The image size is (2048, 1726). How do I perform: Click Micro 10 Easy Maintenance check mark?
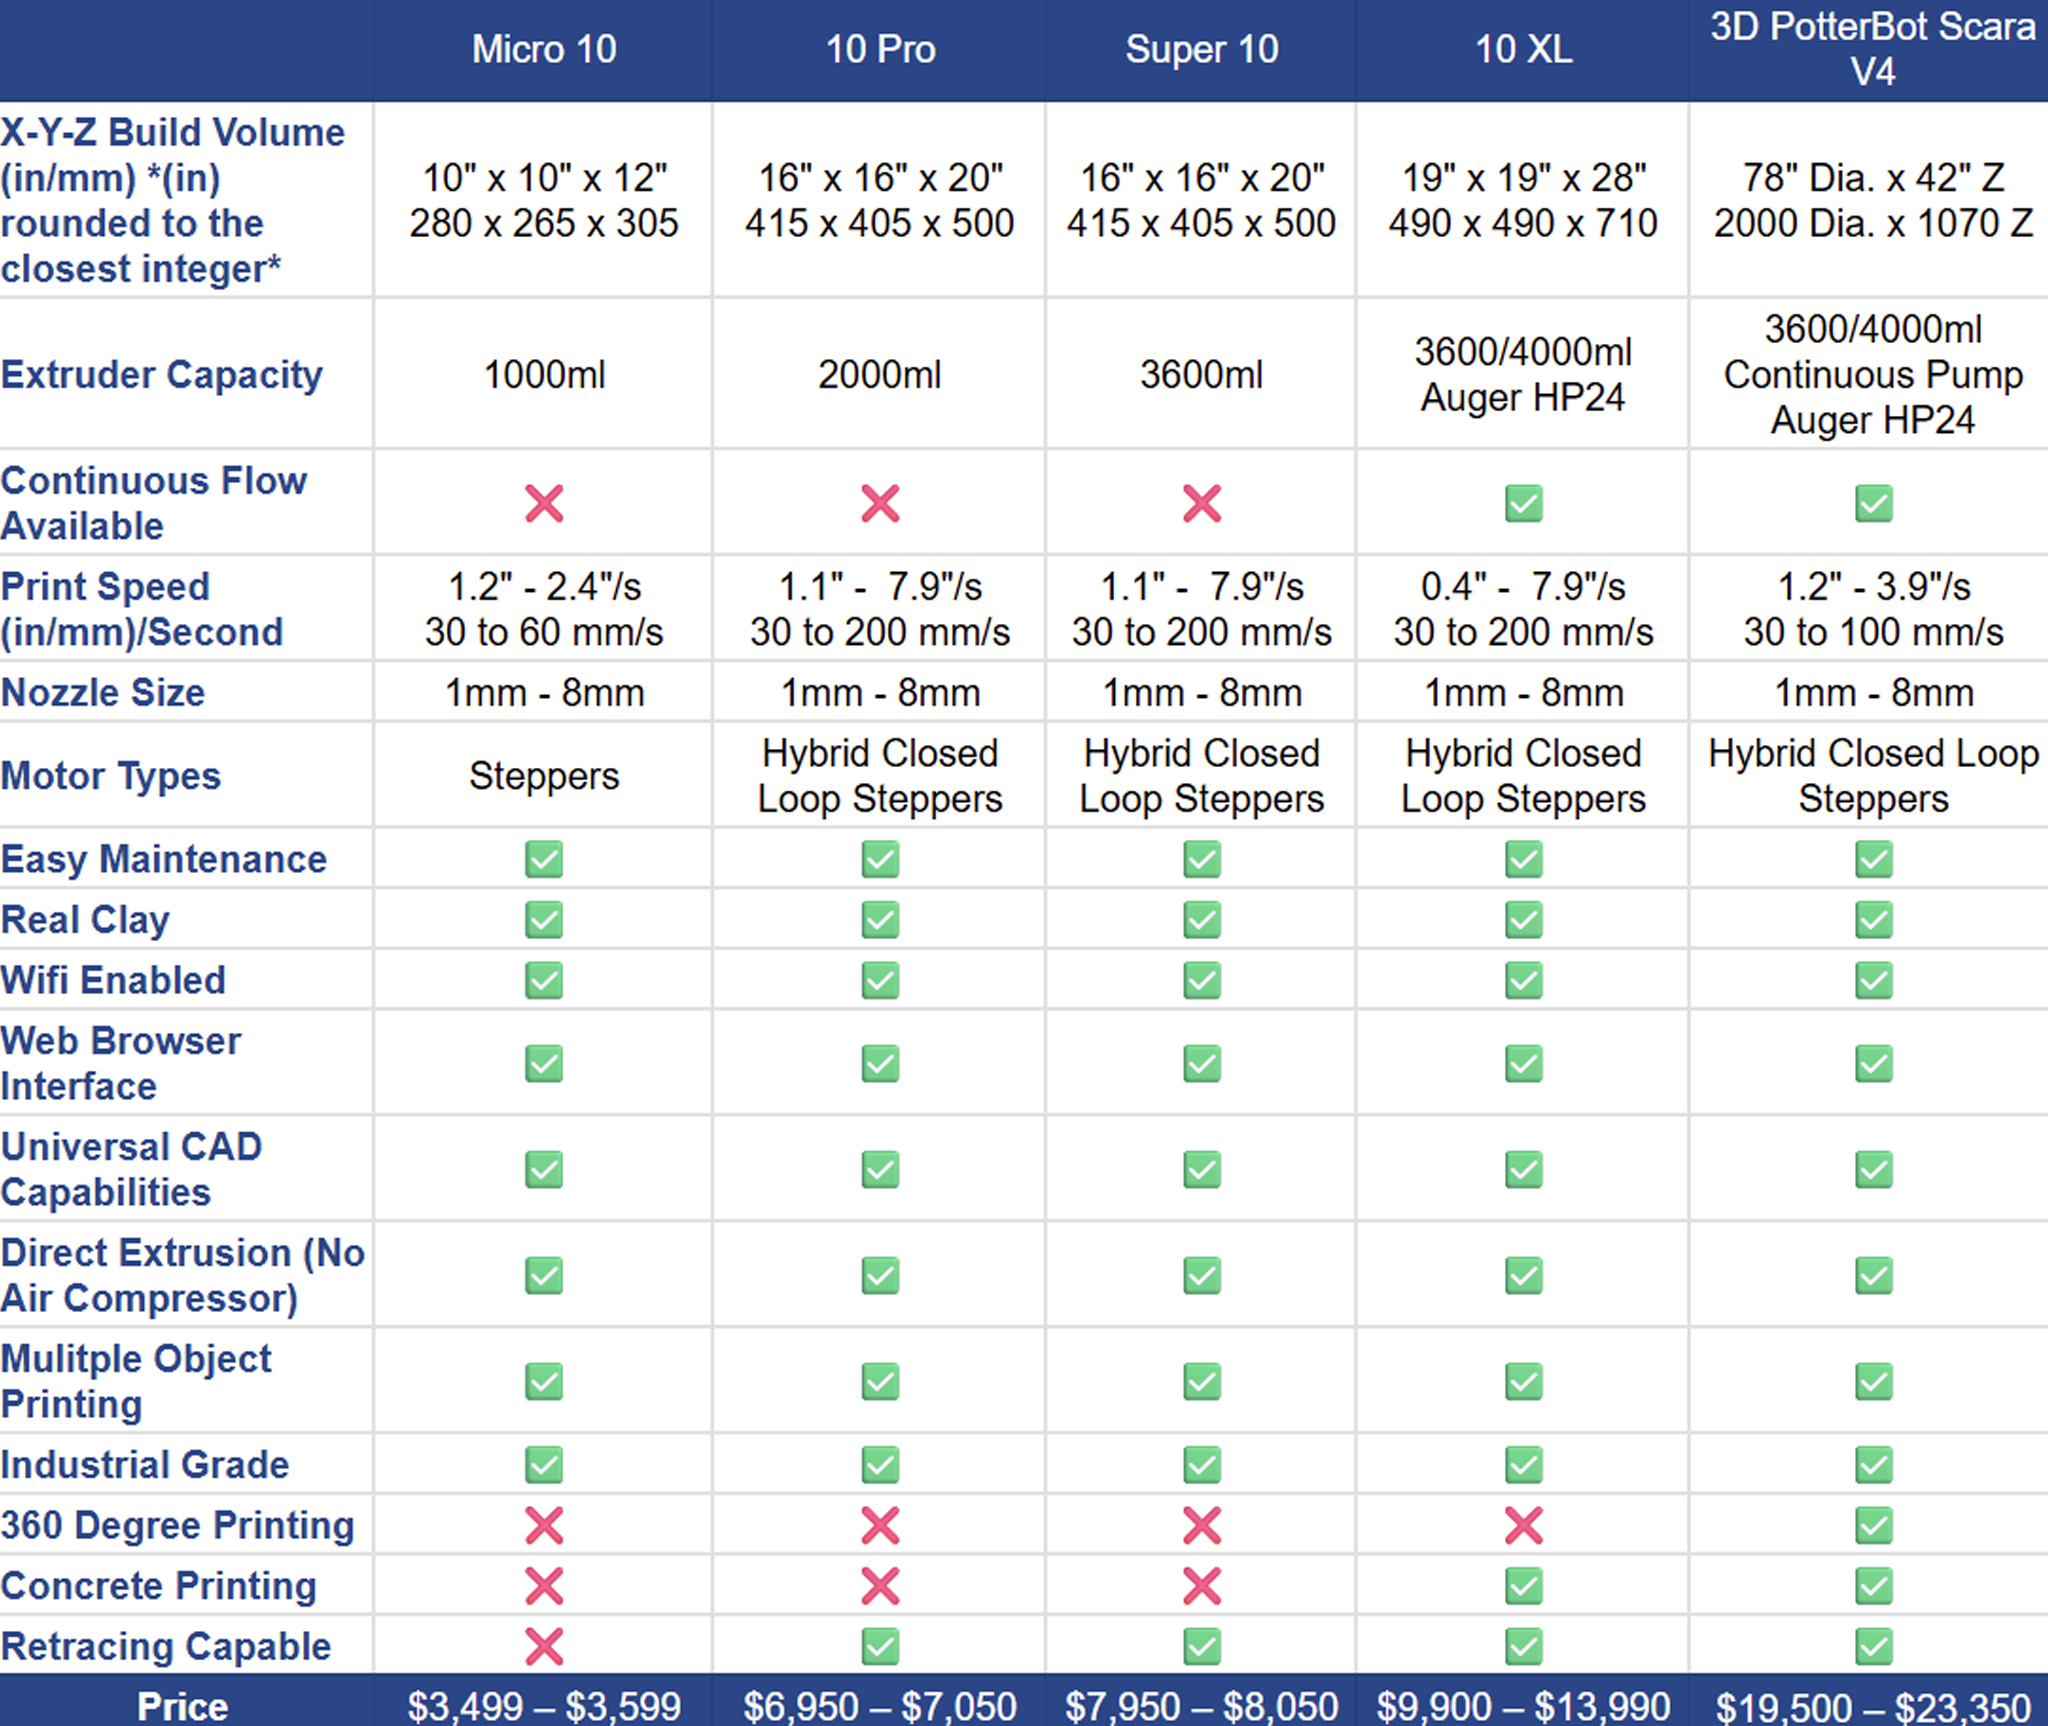point(544,859)
